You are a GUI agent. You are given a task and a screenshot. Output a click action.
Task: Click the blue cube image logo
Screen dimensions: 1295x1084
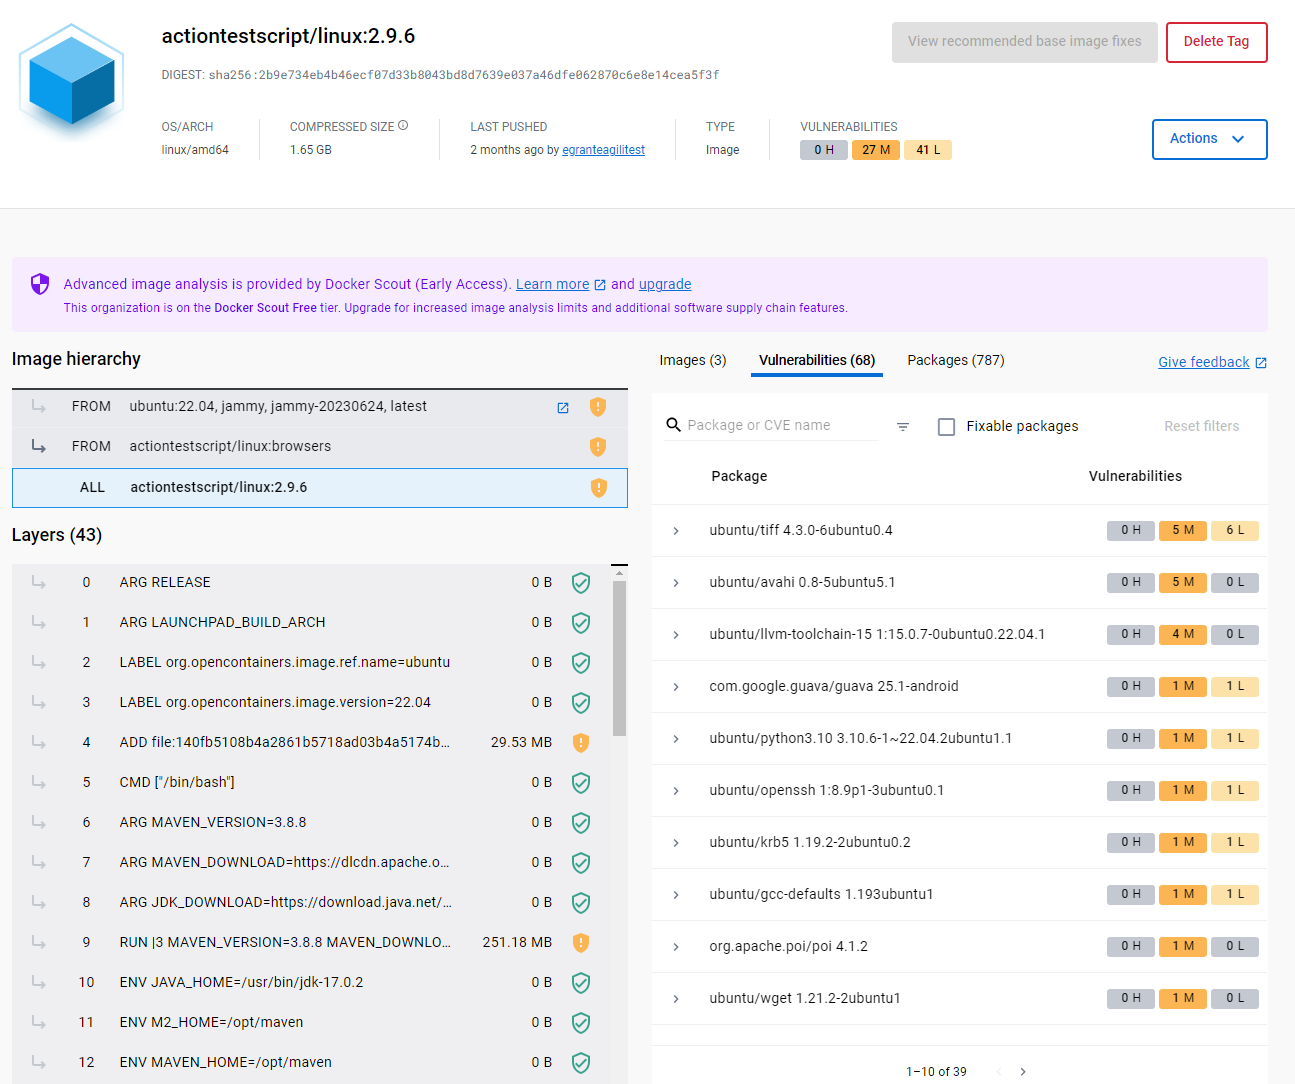click(72, 80)
